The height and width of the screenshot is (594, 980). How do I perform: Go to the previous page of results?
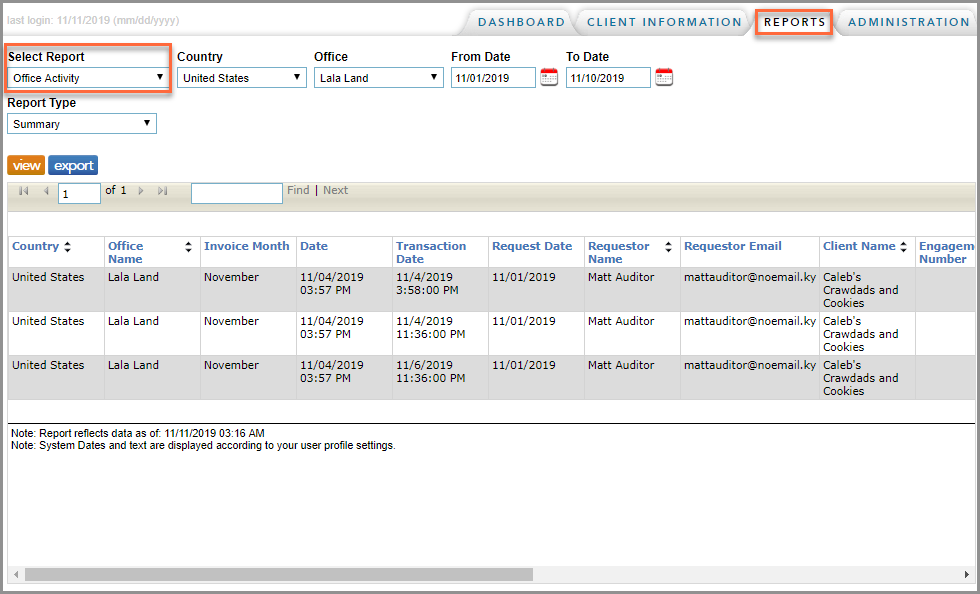tap(45, 190)
